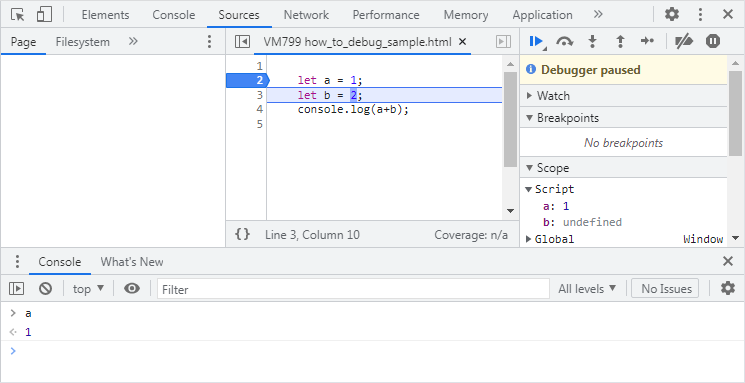This screenshot has height=383, width=745.
Task: Open console settings gear
Action: [x=728, y=288]
